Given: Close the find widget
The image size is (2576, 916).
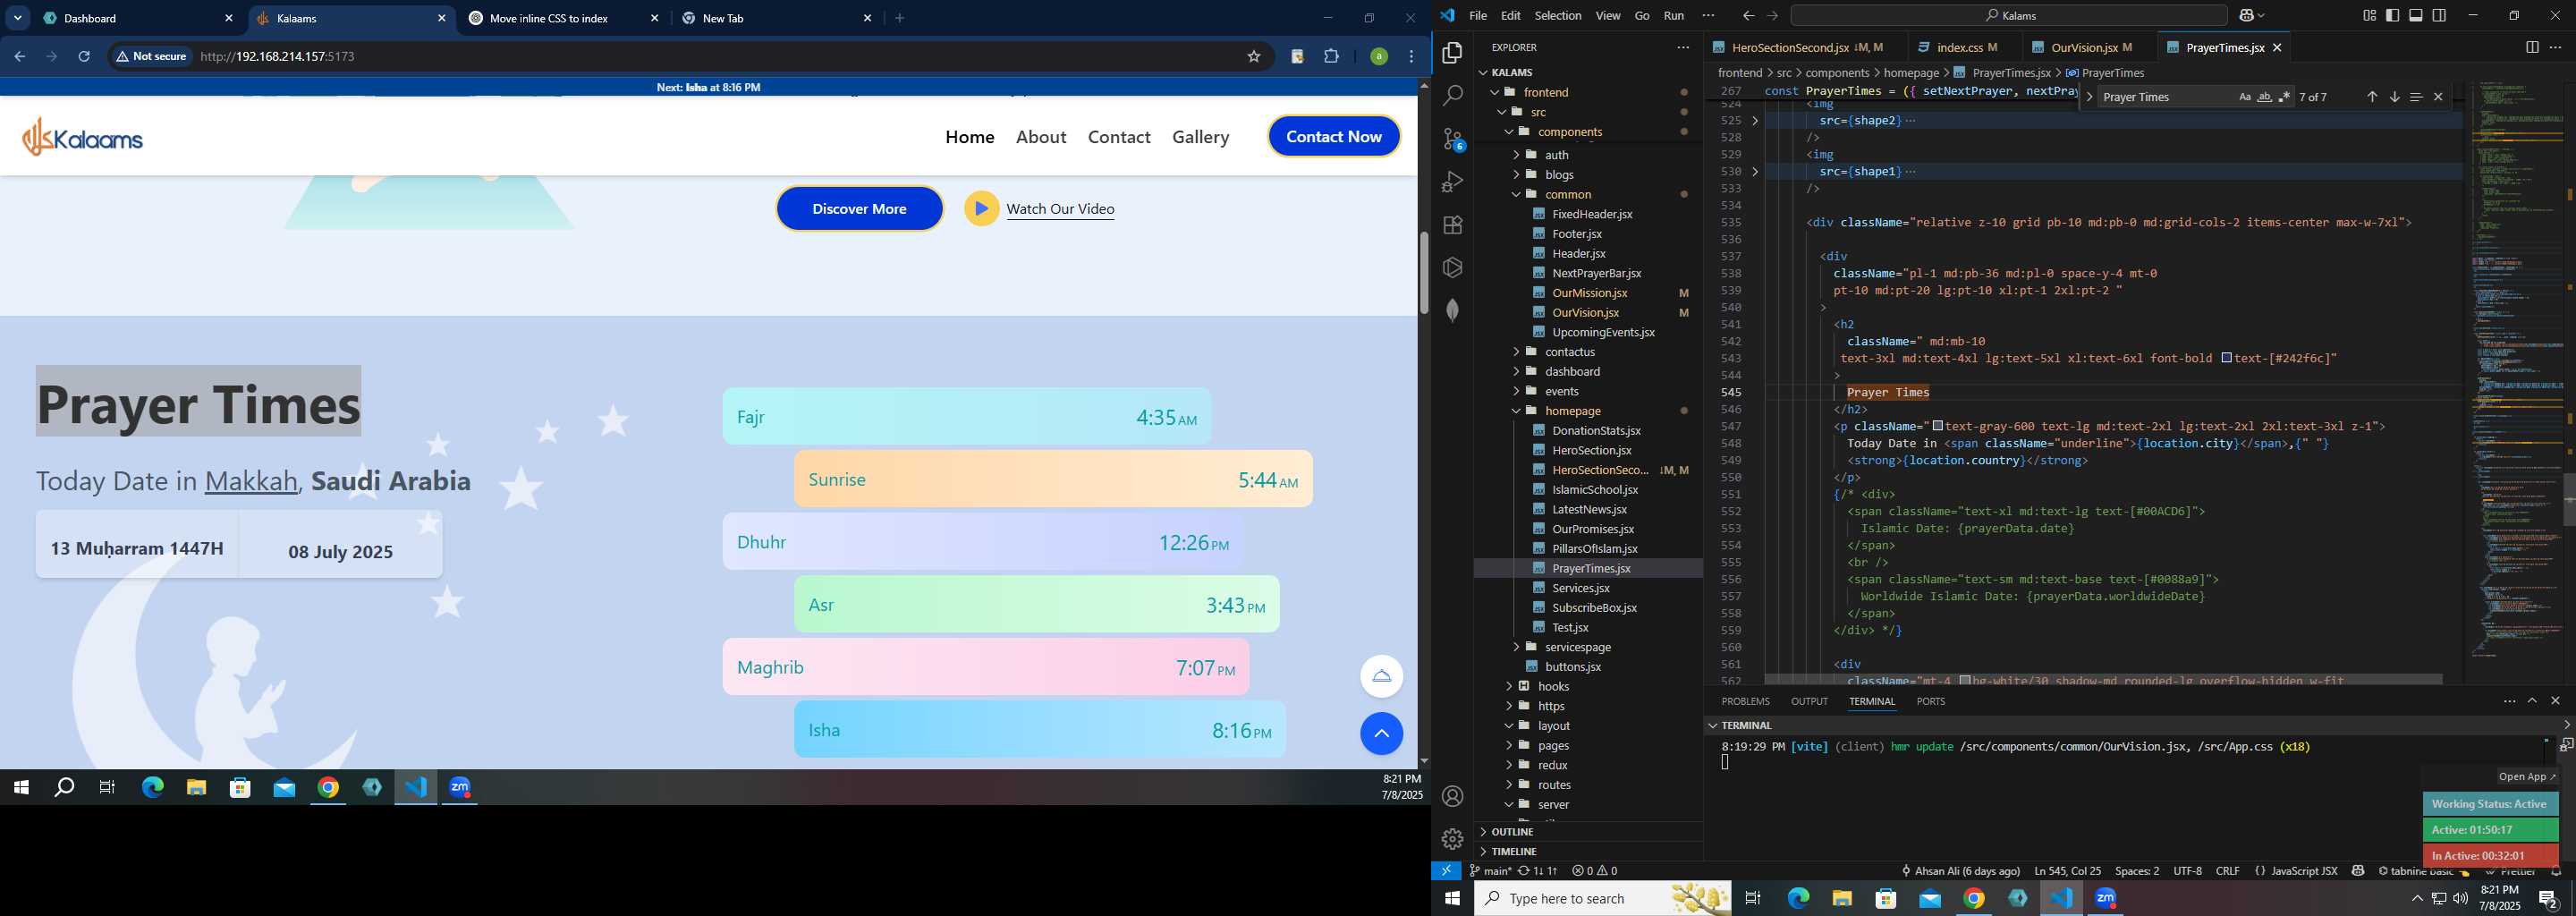Looking at the screenshot, I should [2438, 97].
